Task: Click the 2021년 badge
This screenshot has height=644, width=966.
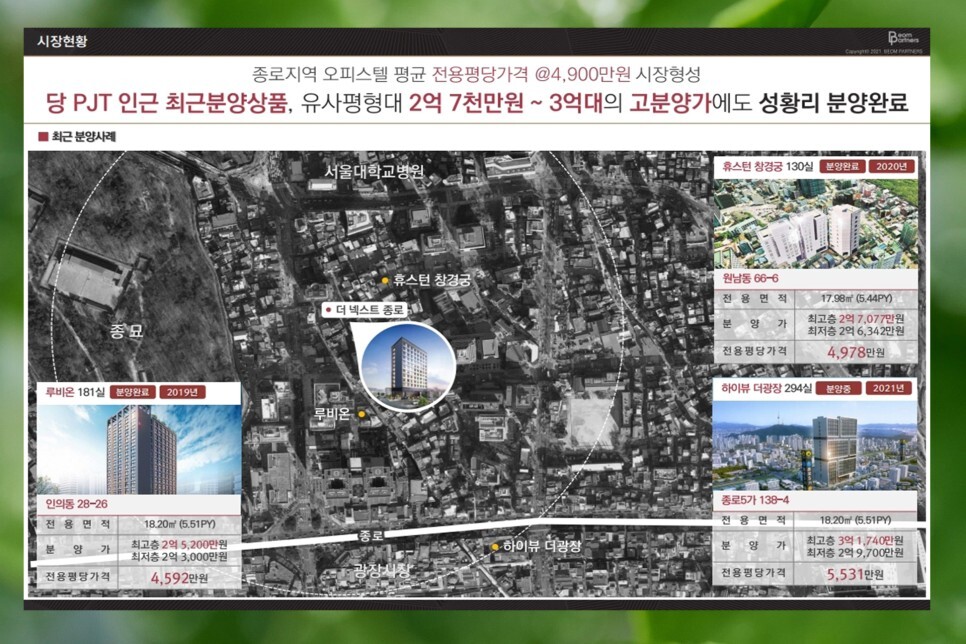Action: click(x=888, y=388)
